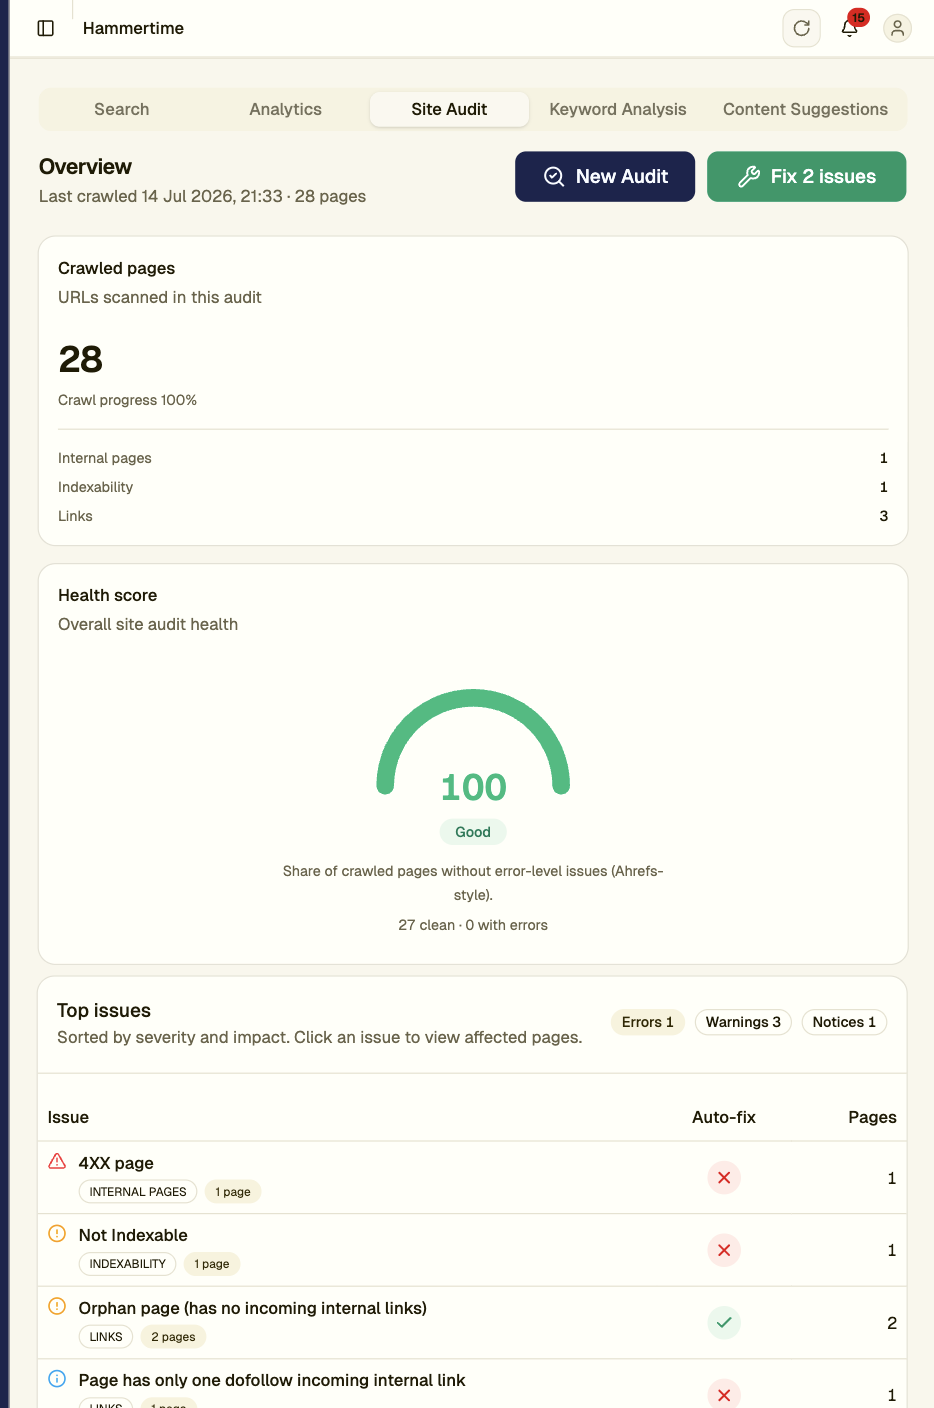Click the red X auto-fix icon for Not Indexable

pyautogui.click(x=724, y=1250)
